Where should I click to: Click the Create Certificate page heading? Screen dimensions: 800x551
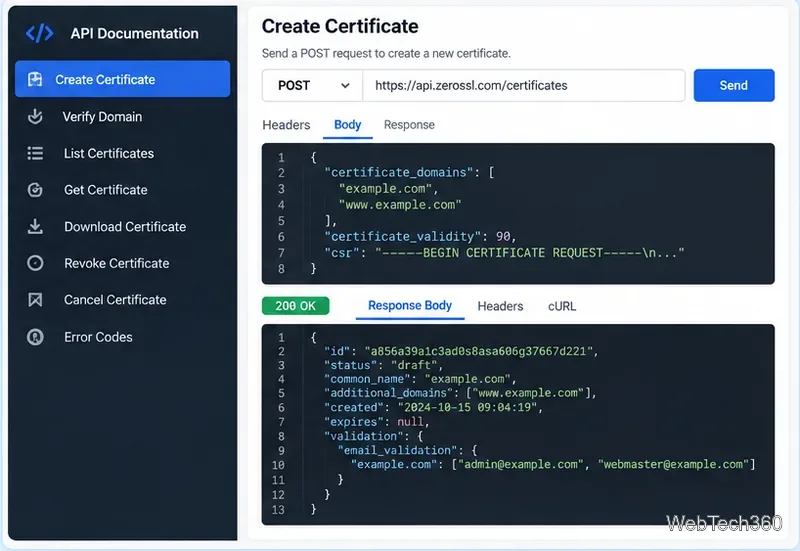tap(340, 26)
